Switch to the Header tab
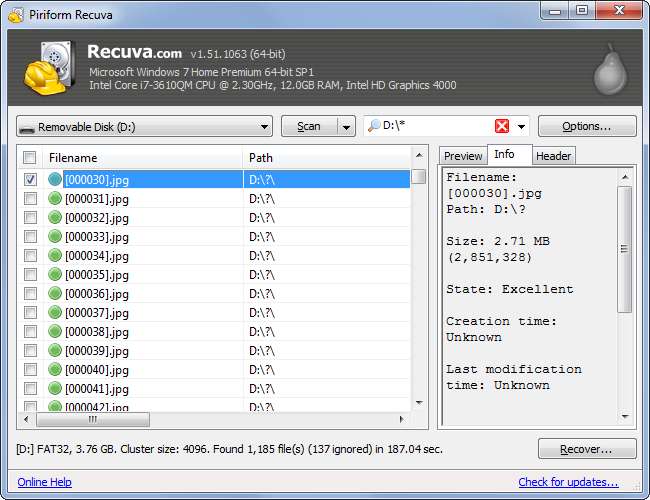 coord(553,156)
